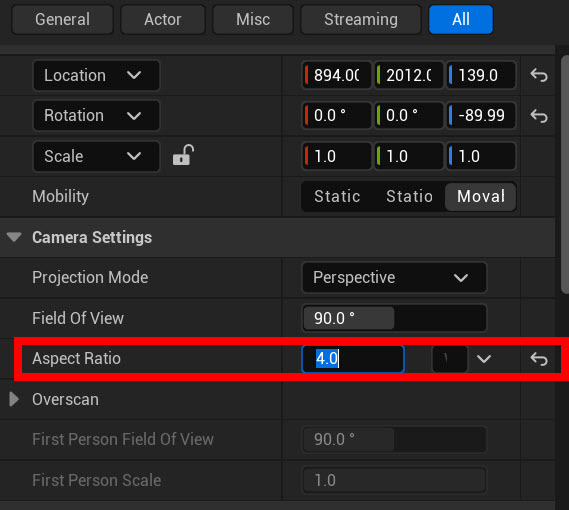Open the Scale type dropdown
The height and width of the screenshot is (510, 569).
point(96,156)
